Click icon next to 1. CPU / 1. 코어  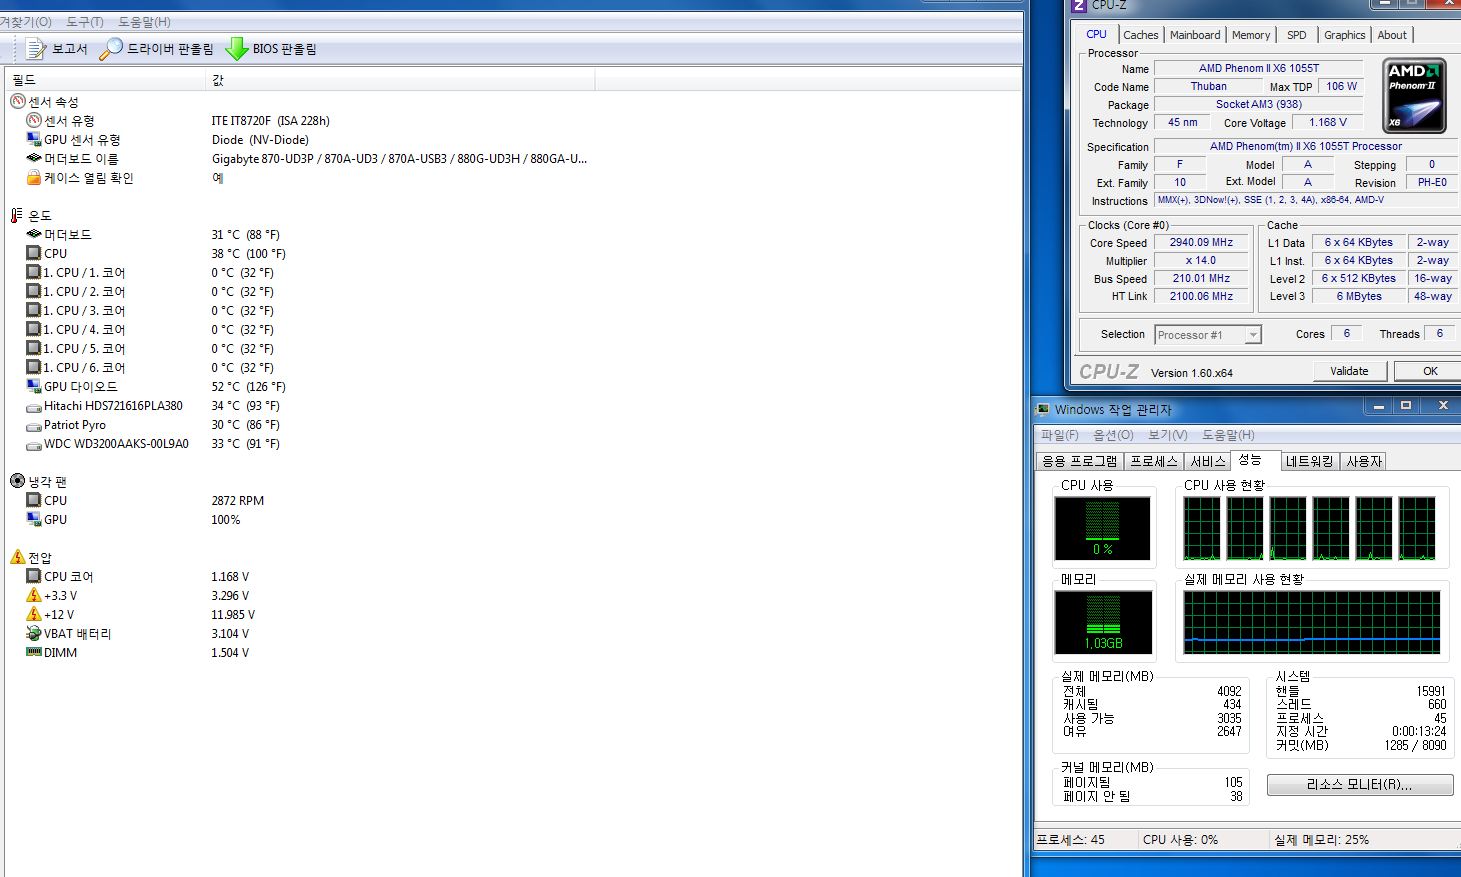(34, 273)
